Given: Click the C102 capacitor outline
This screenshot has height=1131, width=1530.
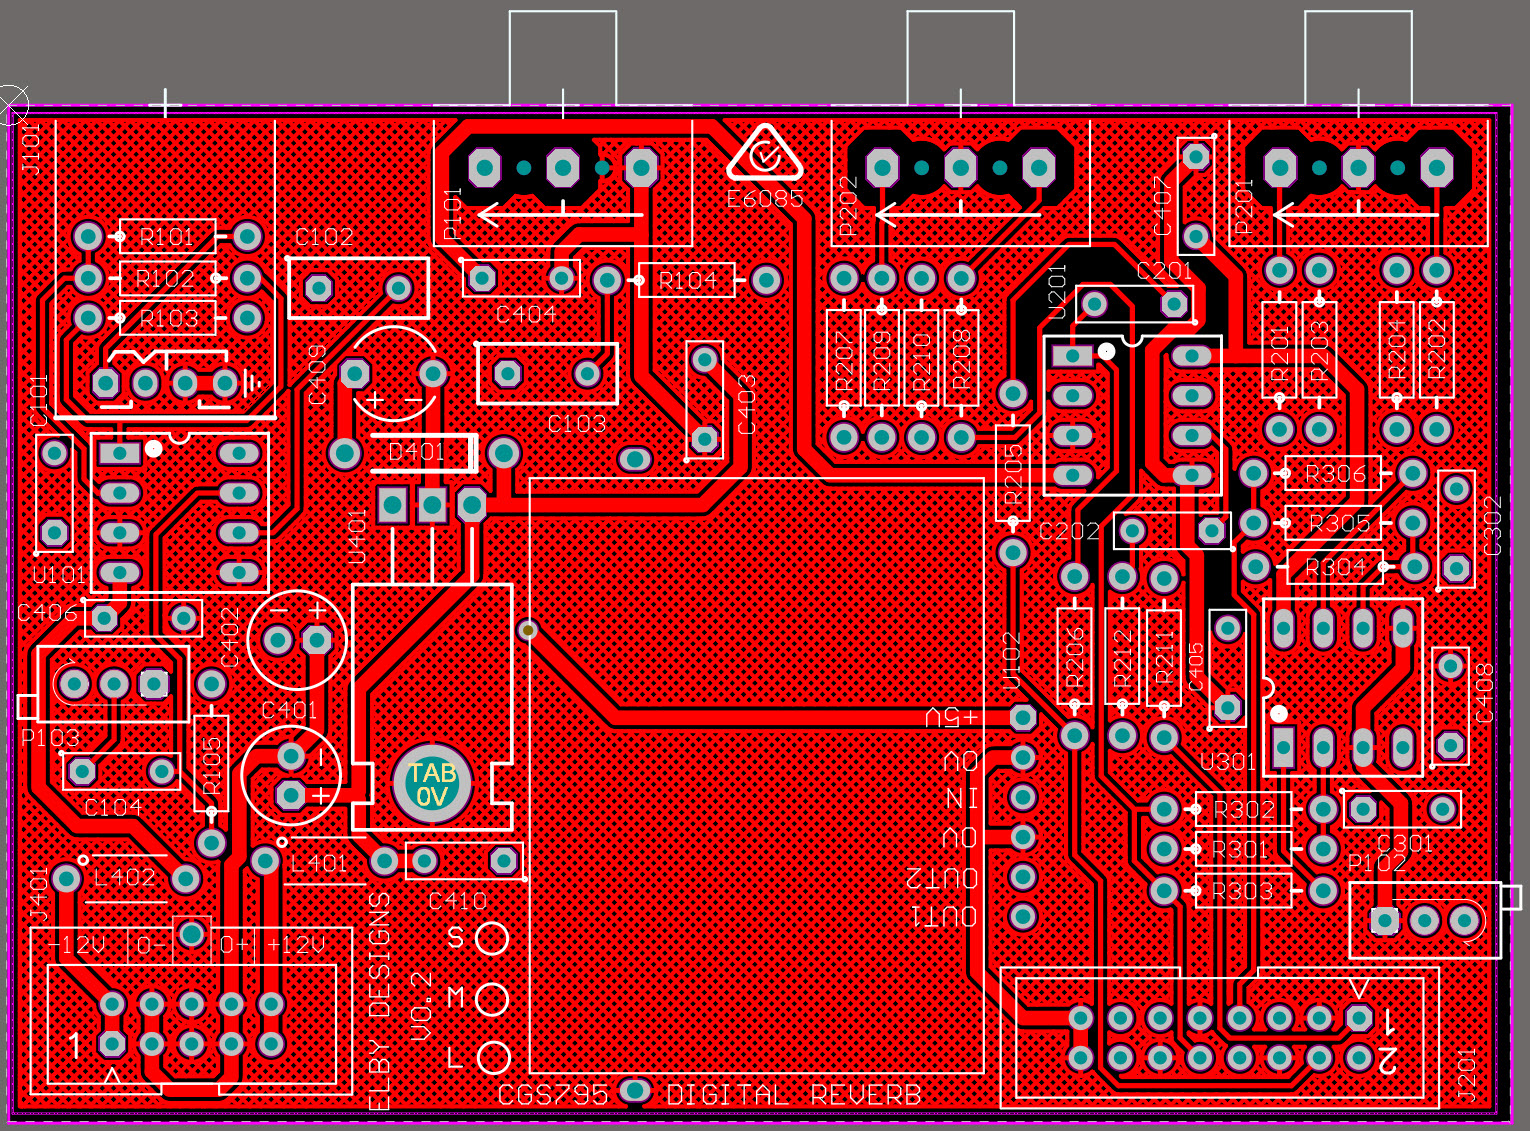Looking at the screenshot, I should coord(358,288).
